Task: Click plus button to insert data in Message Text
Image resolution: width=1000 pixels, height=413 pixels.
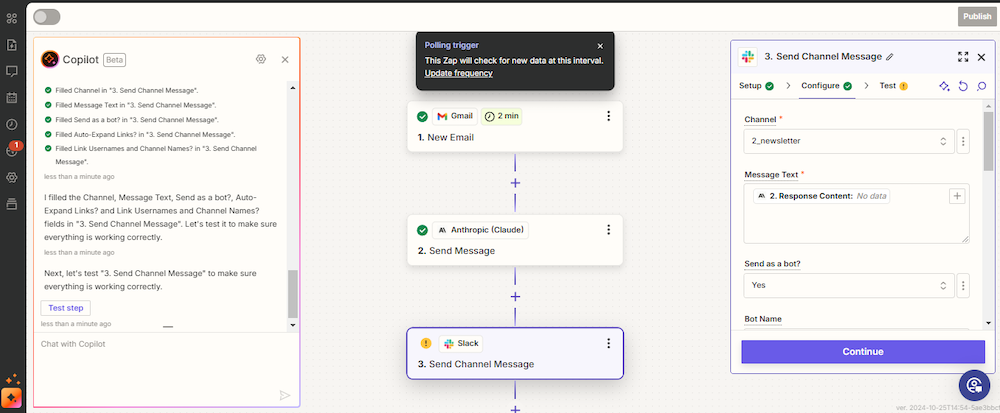Action: [957, 196]
